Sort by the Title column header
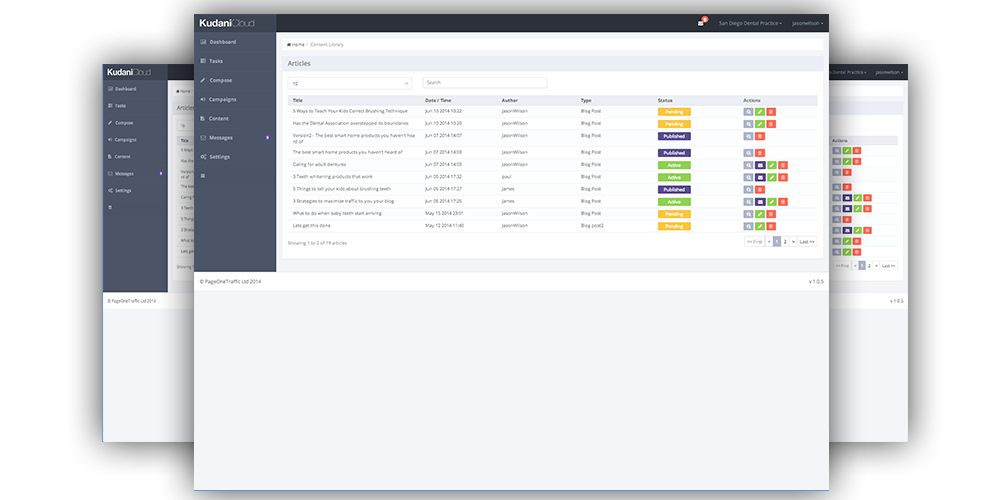 [x=298, y=100]
